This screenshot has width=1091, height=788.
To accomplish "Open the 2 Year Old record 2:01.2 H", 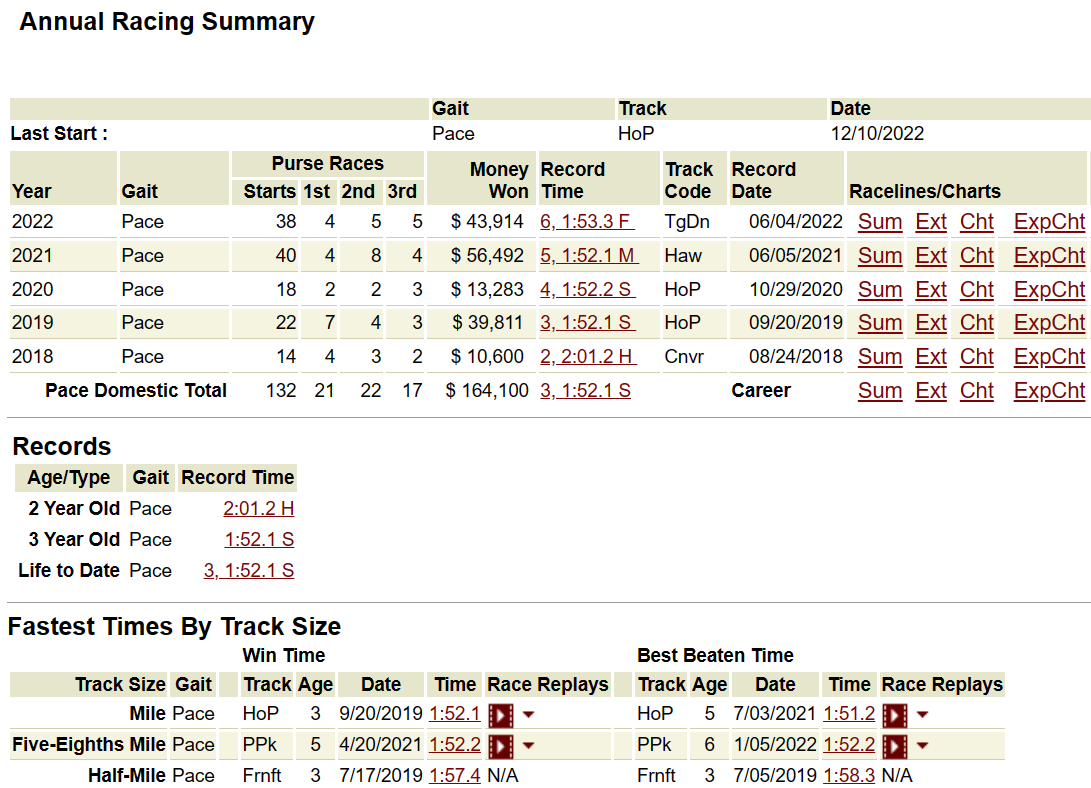I will [259, 509].
